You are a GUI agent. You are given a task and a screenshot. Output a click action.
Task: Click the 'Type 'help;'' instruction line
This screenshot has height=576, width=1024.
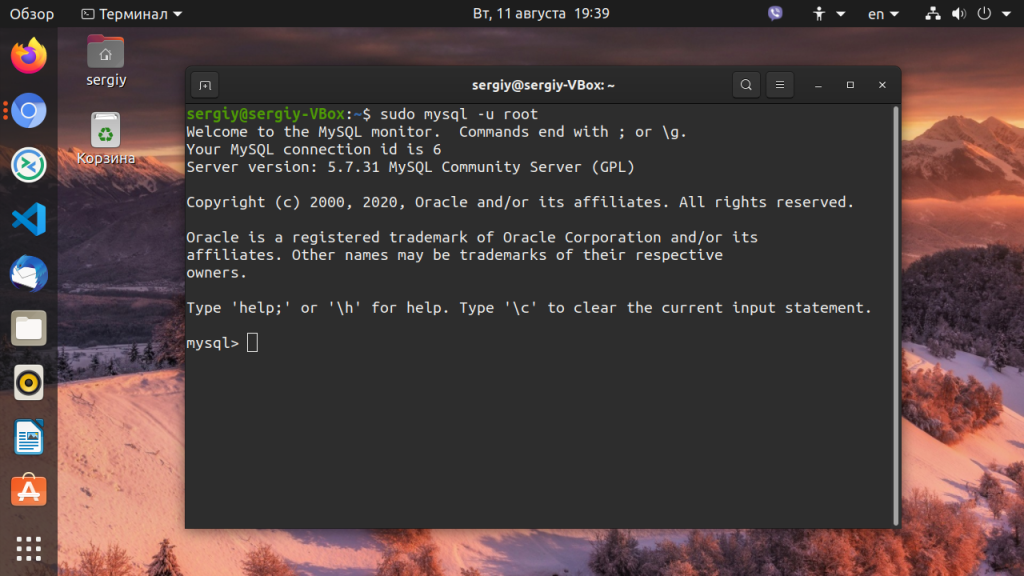[x=529, y=308]
